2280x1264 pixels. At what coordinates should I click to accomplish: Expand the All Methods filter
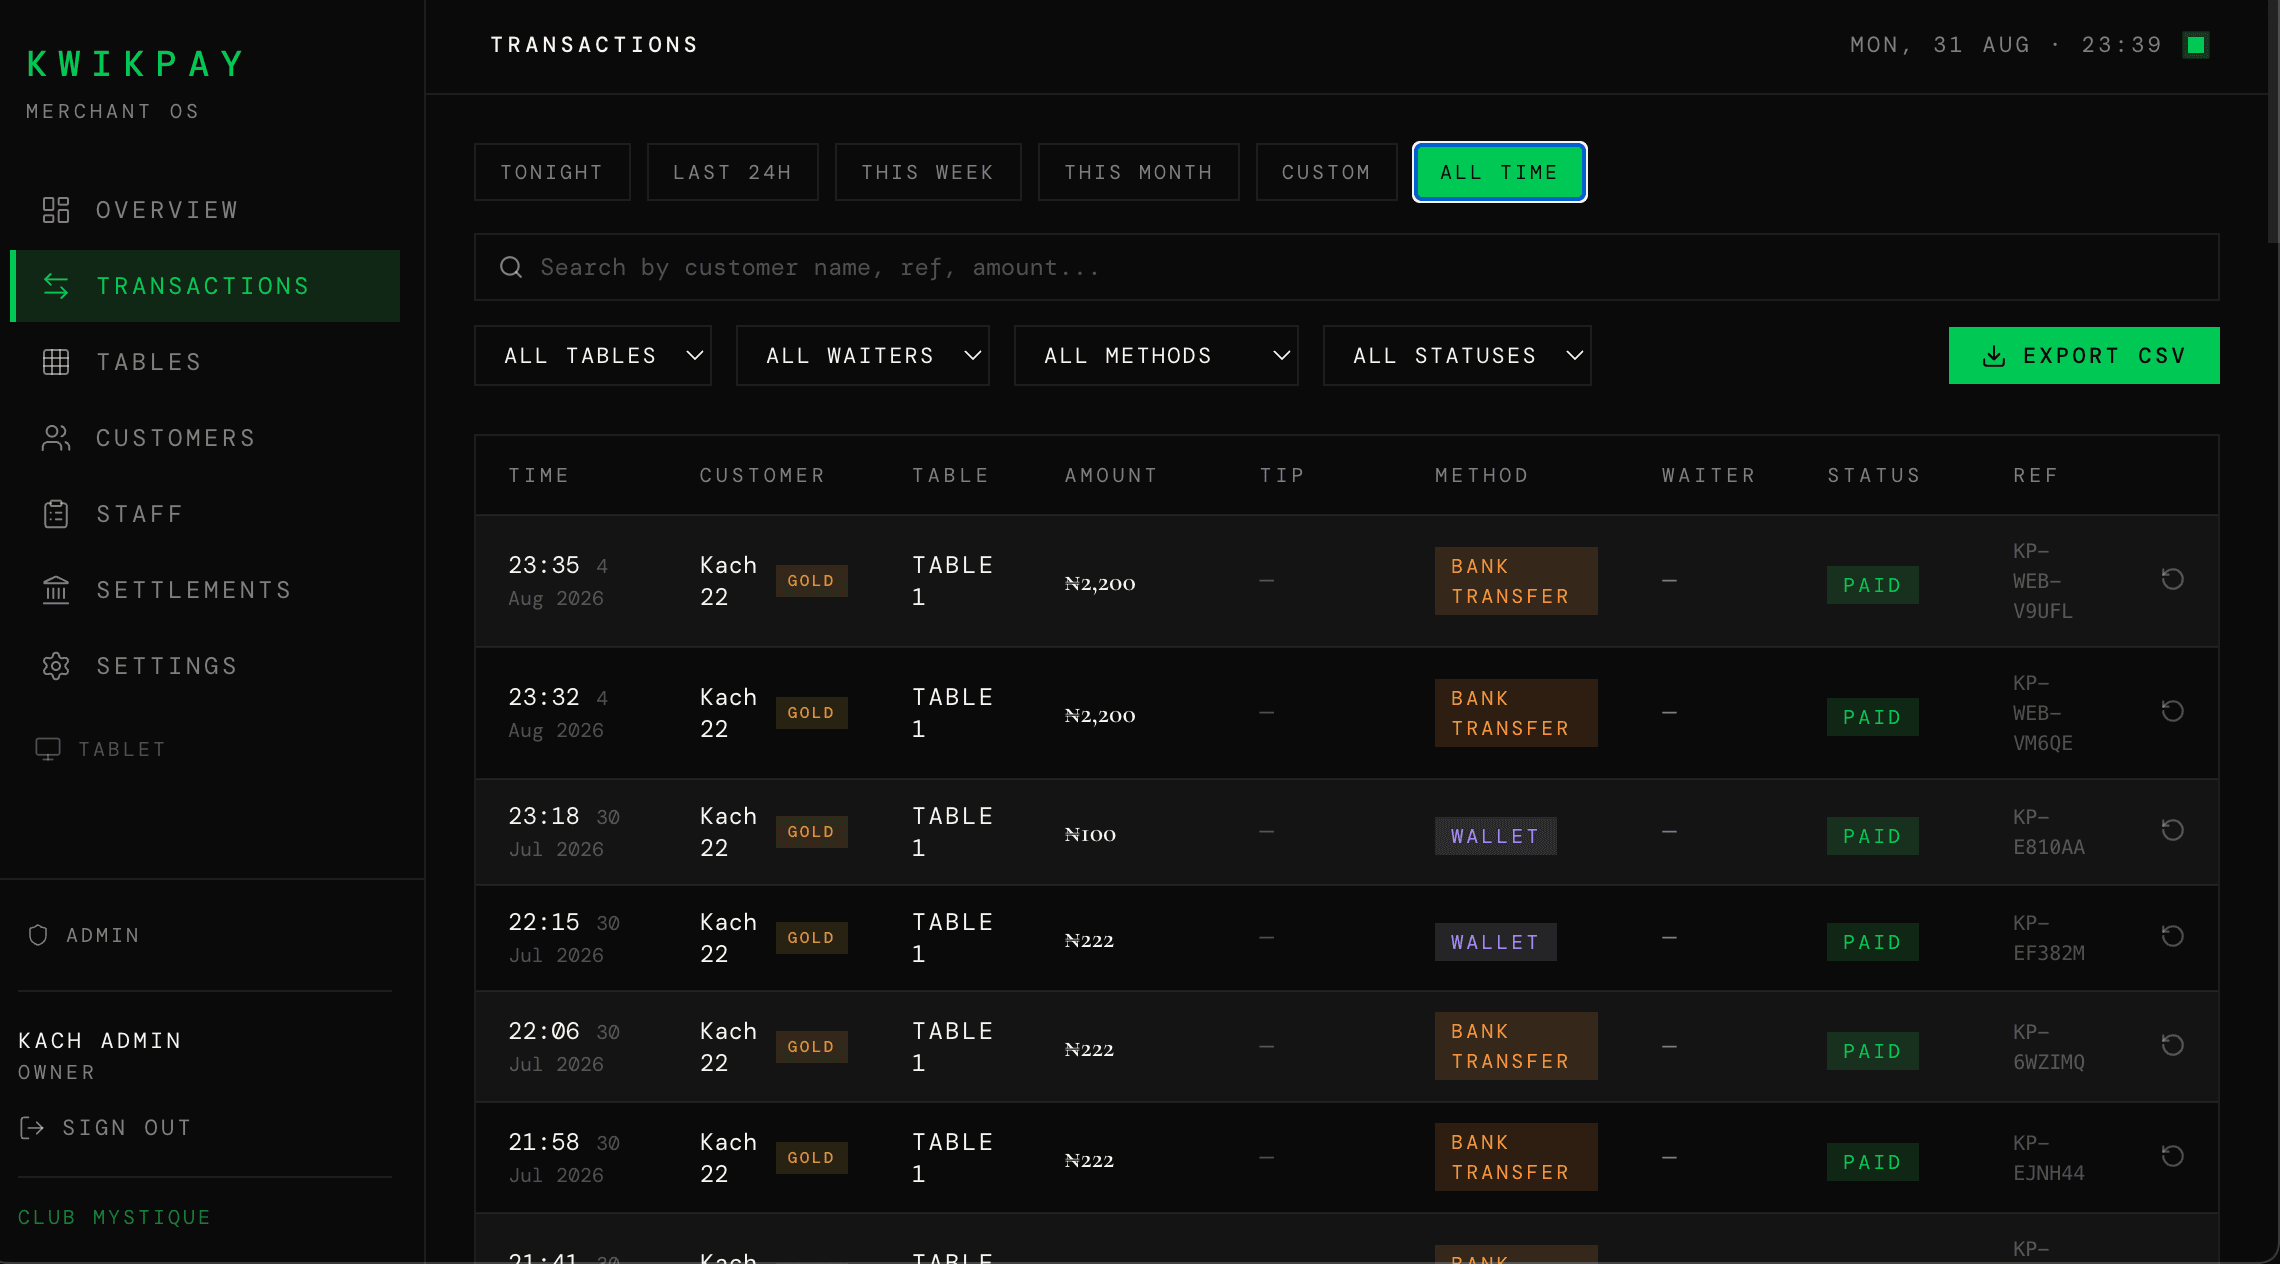1156,355
